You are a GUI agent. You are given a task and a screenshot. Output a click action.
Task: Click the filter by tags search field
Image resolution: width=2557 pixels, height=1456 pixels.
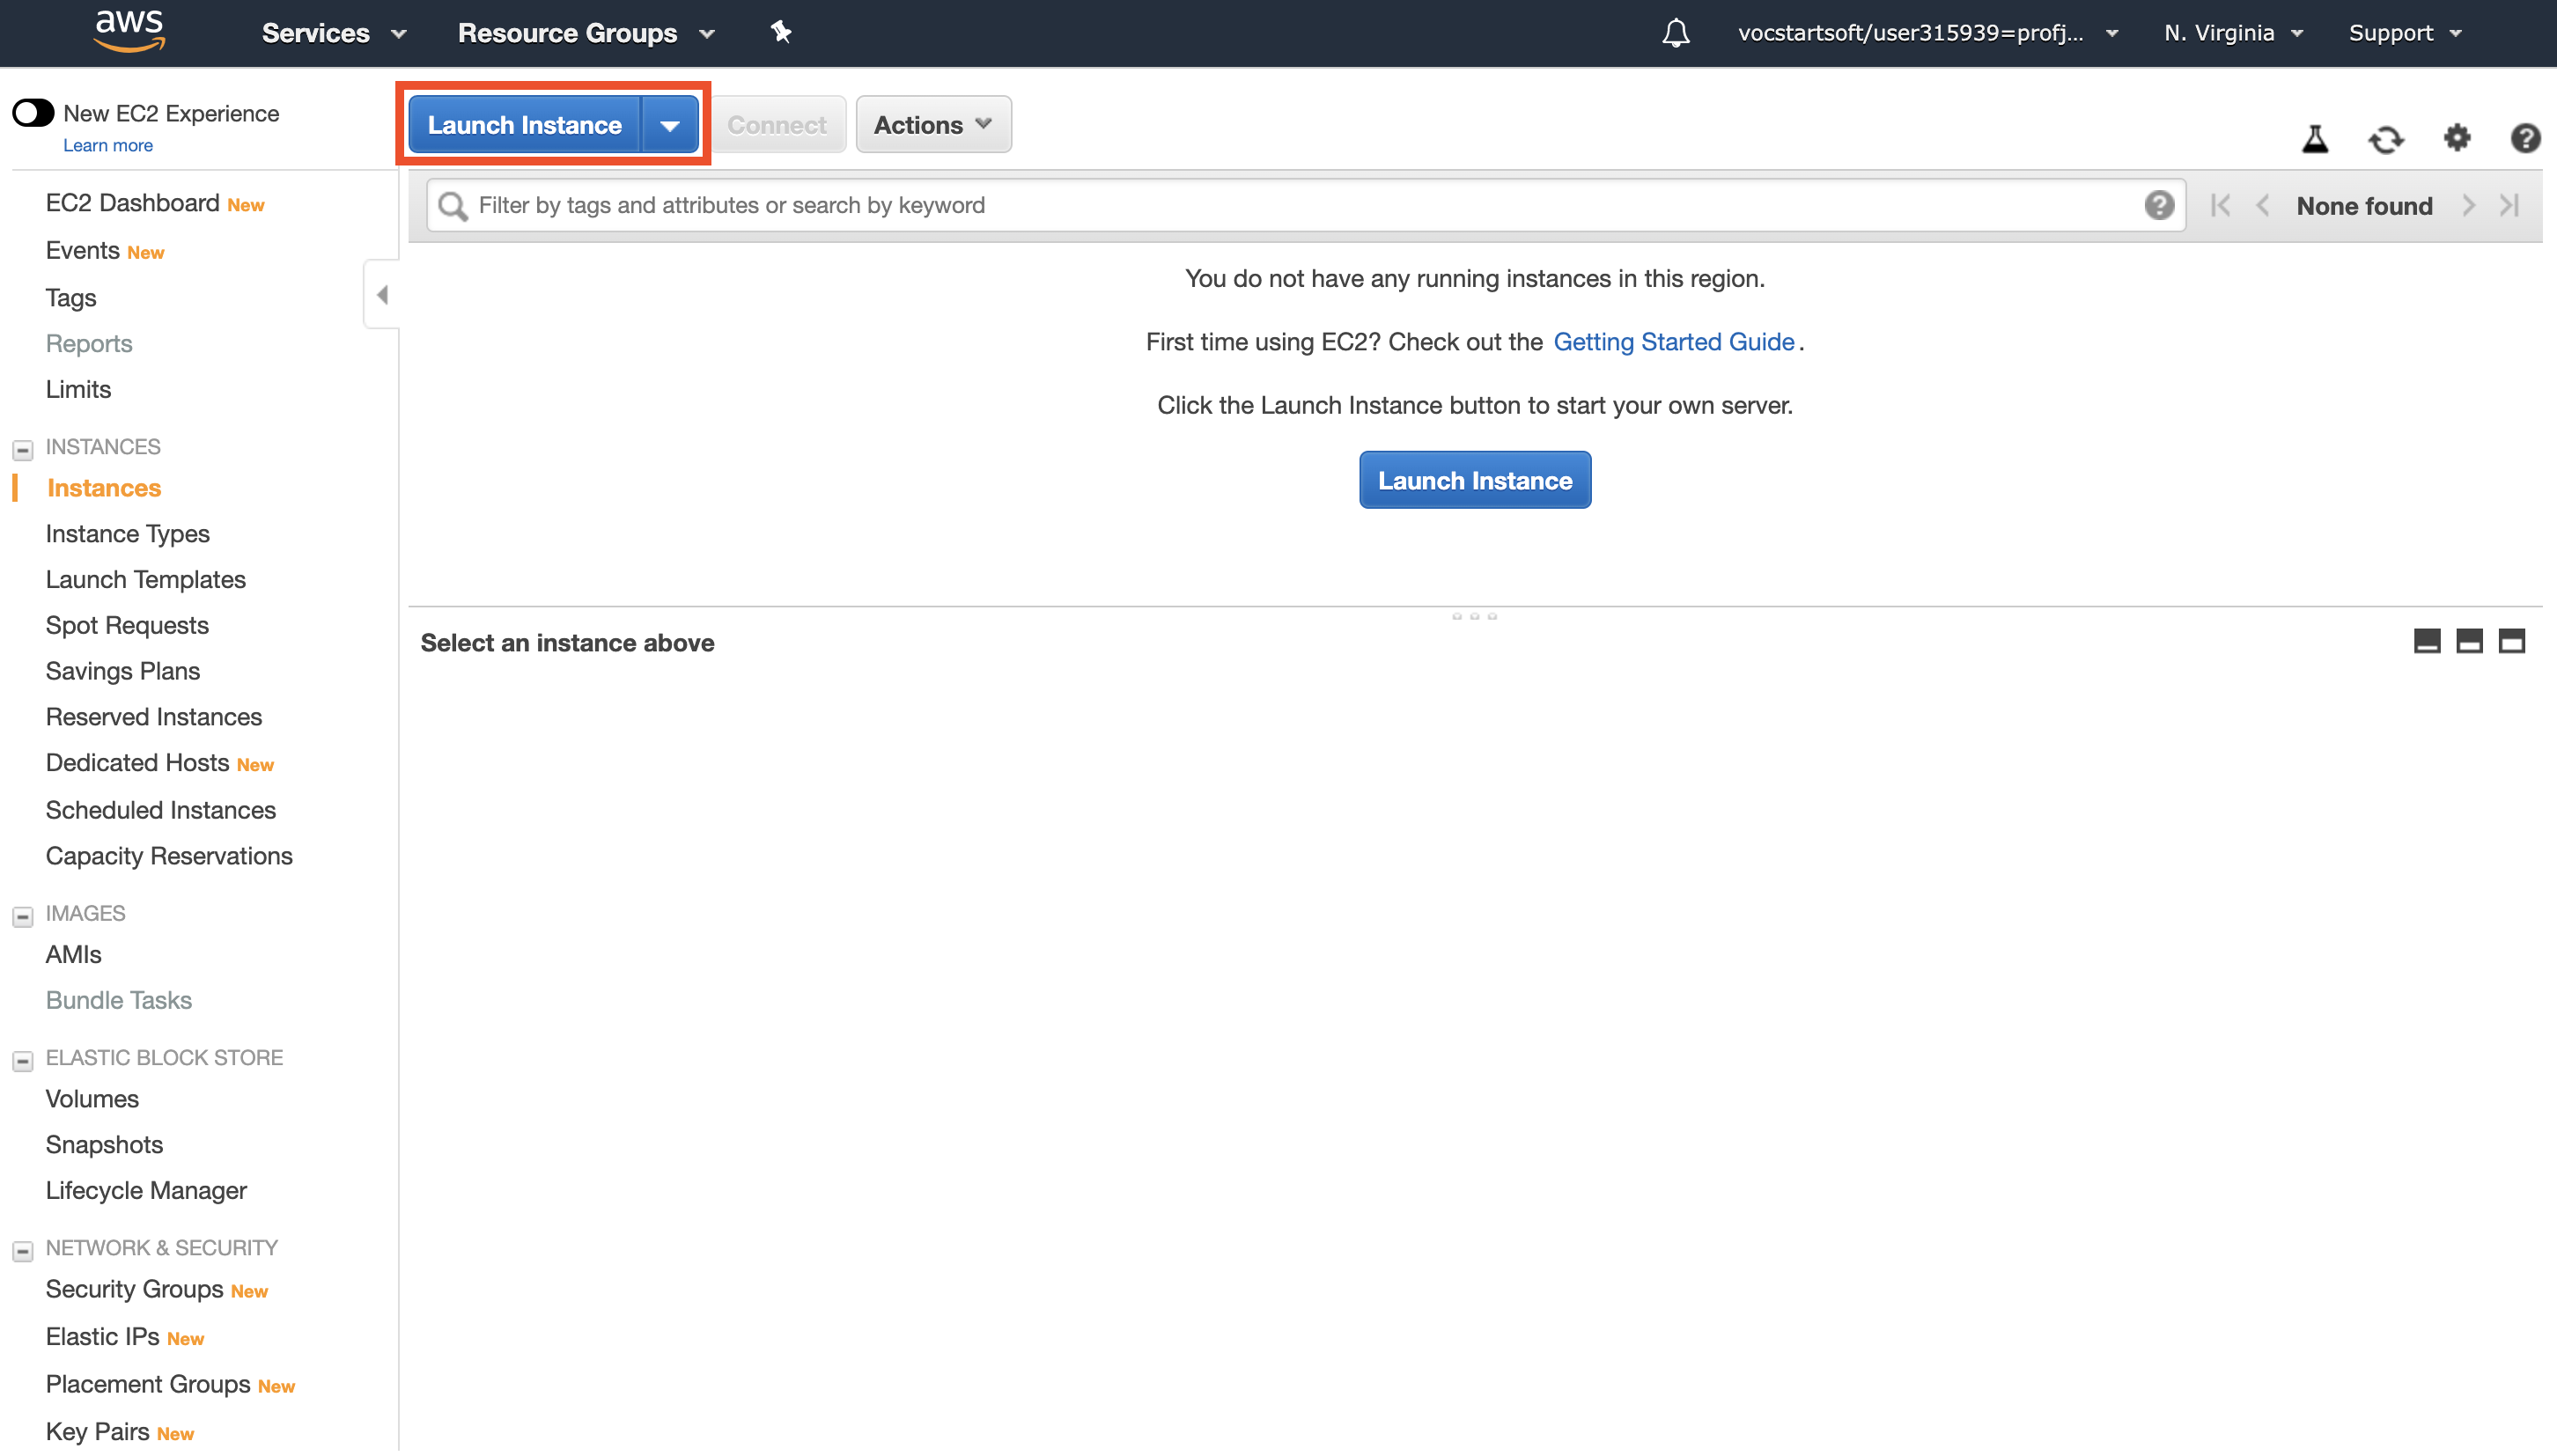pyautogui.click(x=1300, y=205)
